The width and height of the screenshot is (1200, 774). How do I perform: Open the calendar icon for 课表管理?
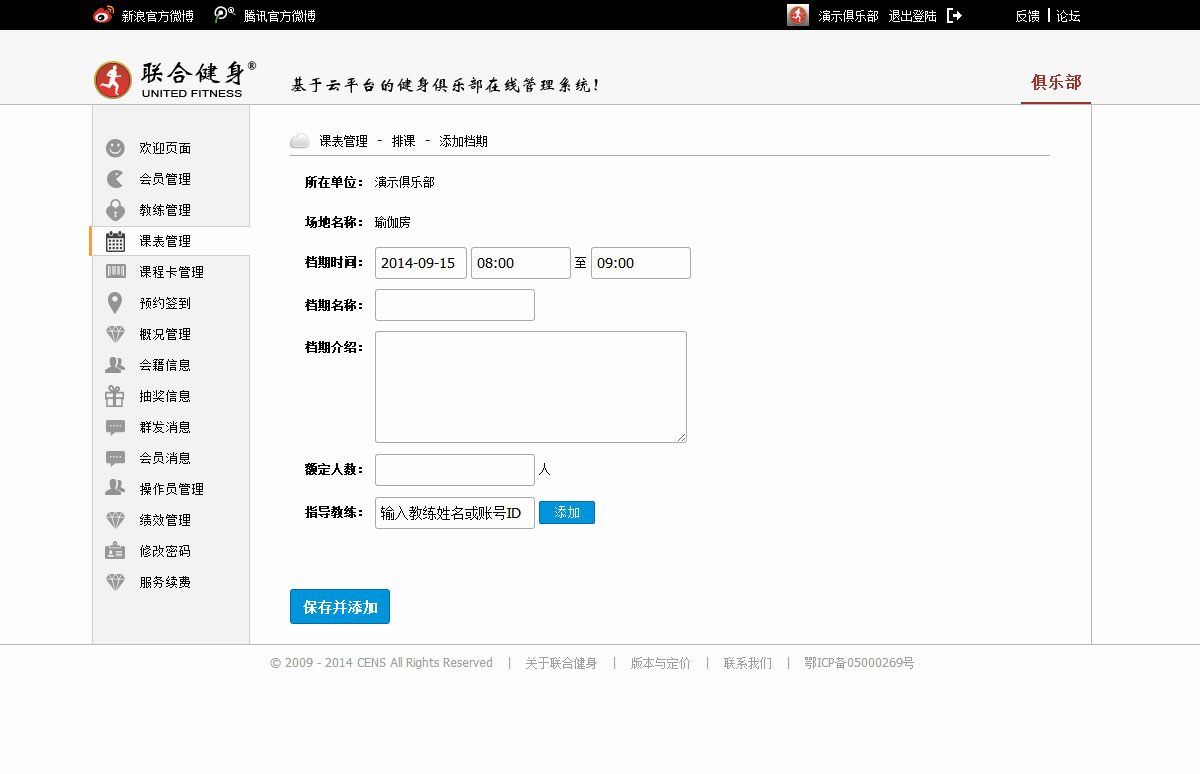point(116,241)
